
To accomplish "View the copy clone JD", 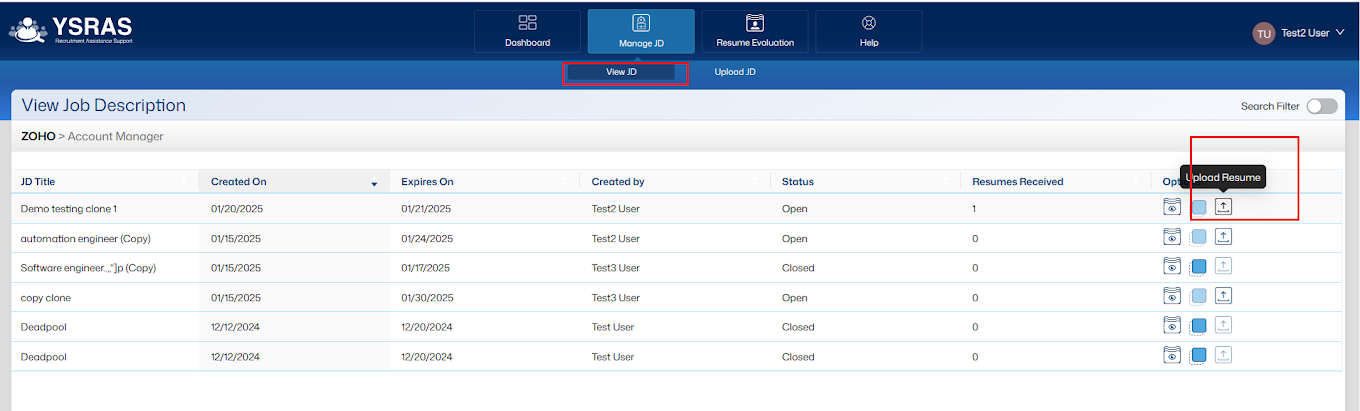I will tap(1172, 296).
